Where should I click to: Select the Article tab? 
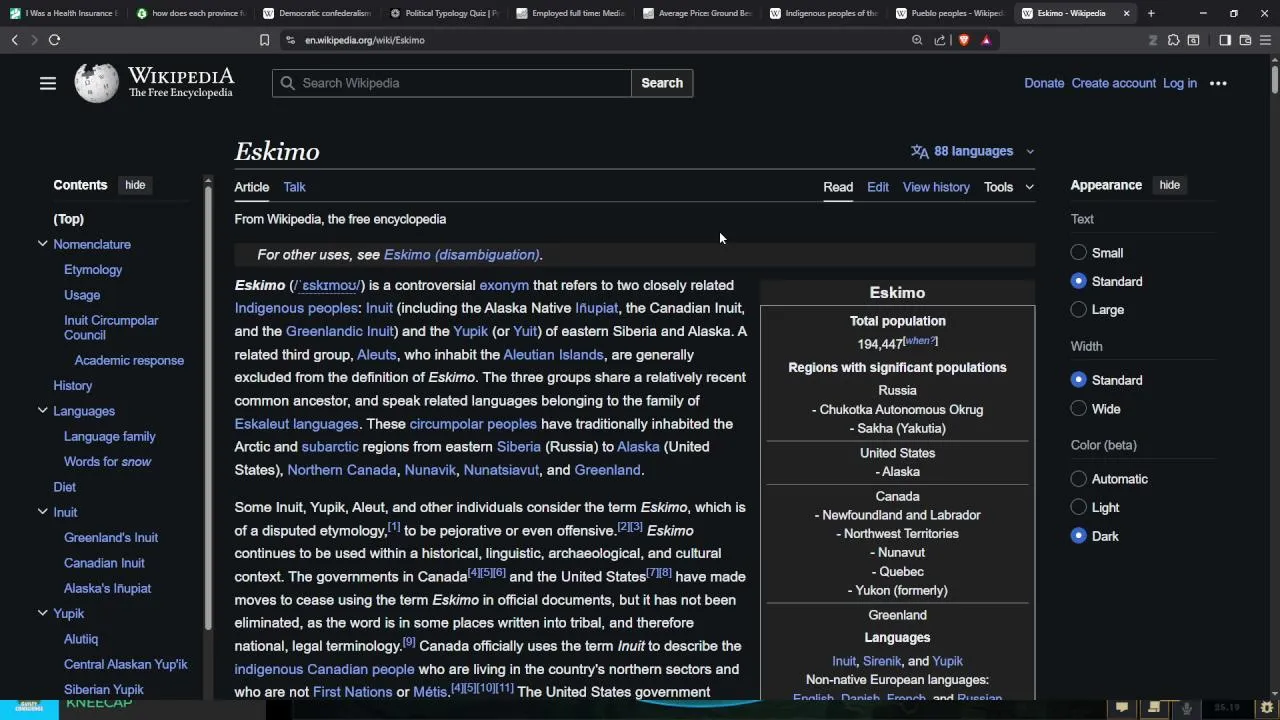pos(252,187)
